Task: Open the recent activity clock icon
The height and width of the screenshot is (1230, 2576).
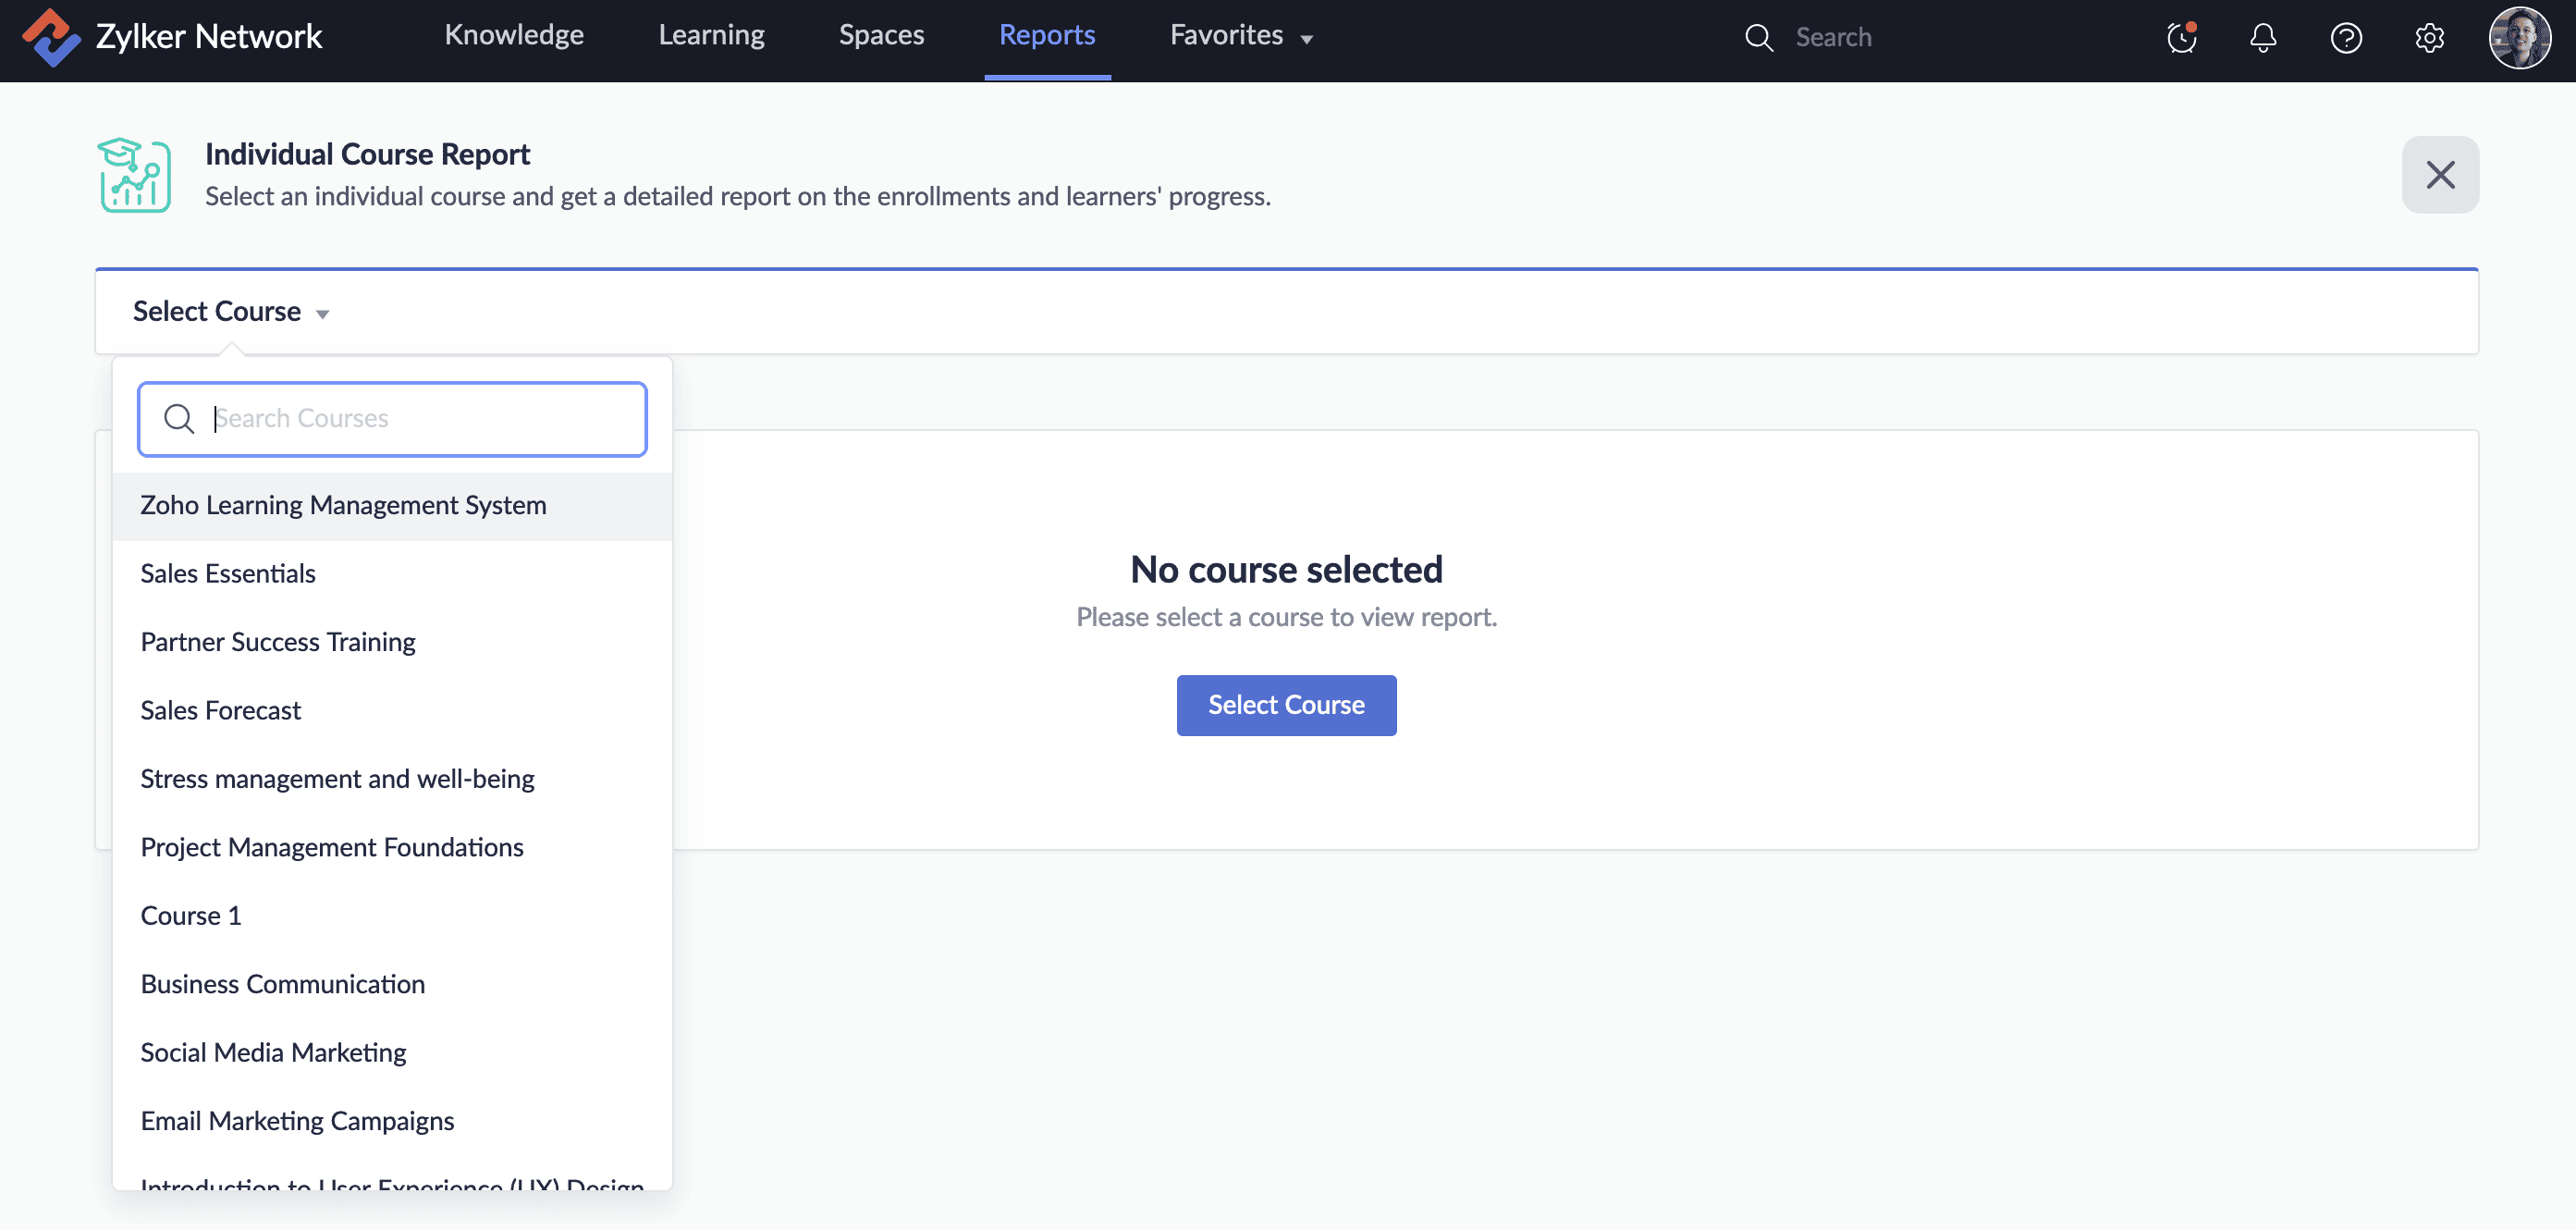Action: click(x=2181, y=38)
